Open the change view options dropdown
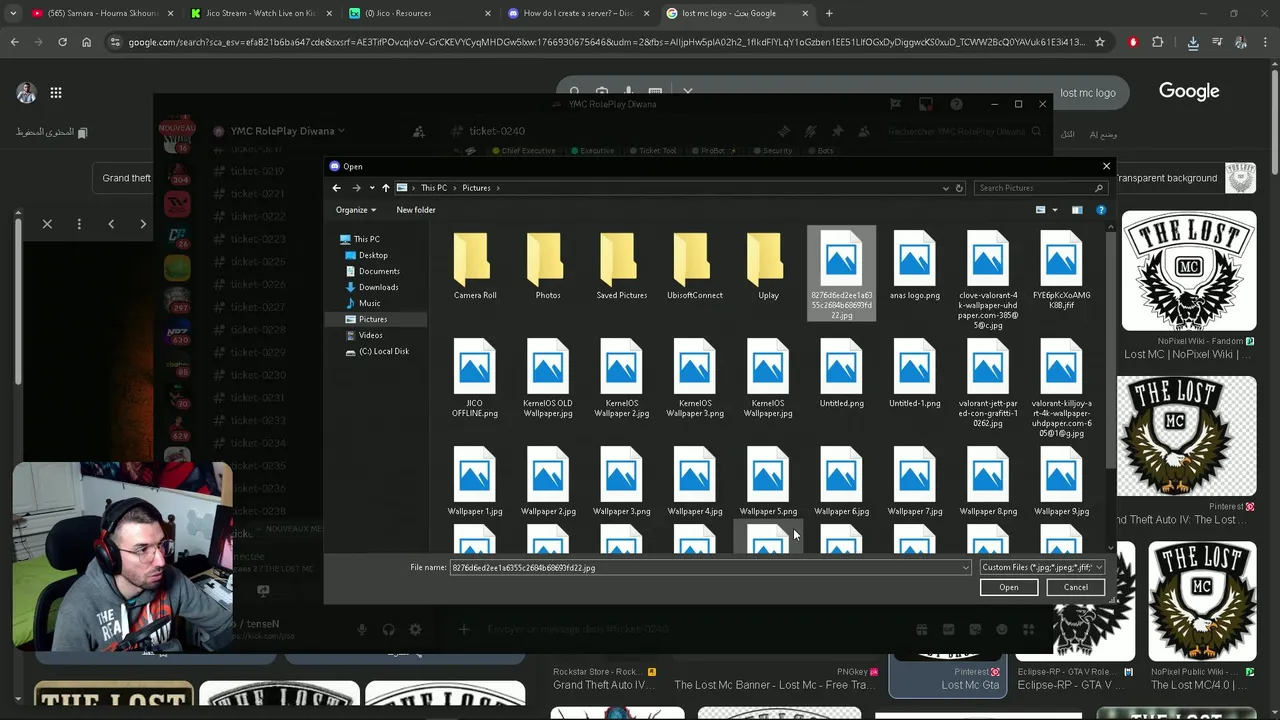 [1054, 210]
